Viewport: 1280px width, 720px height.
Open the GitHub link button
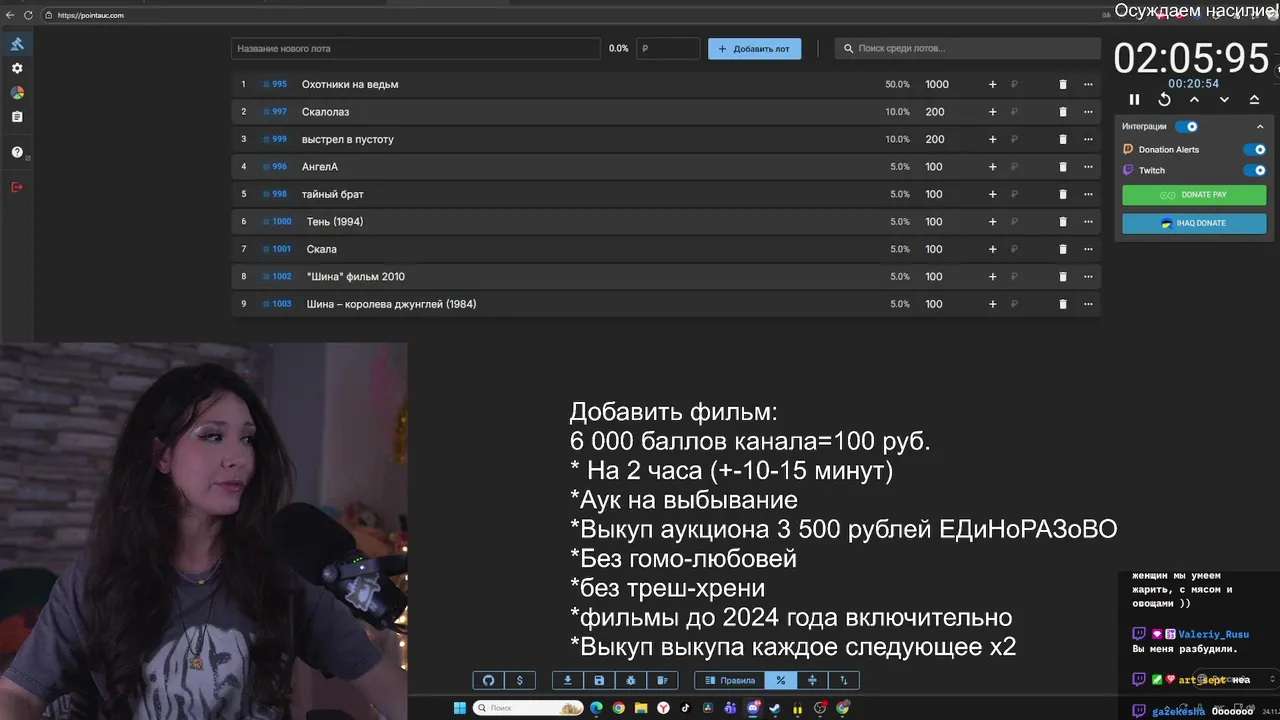[489, 680]
